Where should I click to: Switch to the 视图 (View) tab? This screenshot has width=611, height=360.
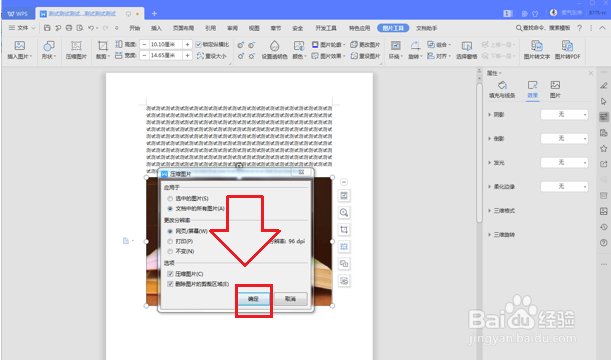(x=254, y=28)
